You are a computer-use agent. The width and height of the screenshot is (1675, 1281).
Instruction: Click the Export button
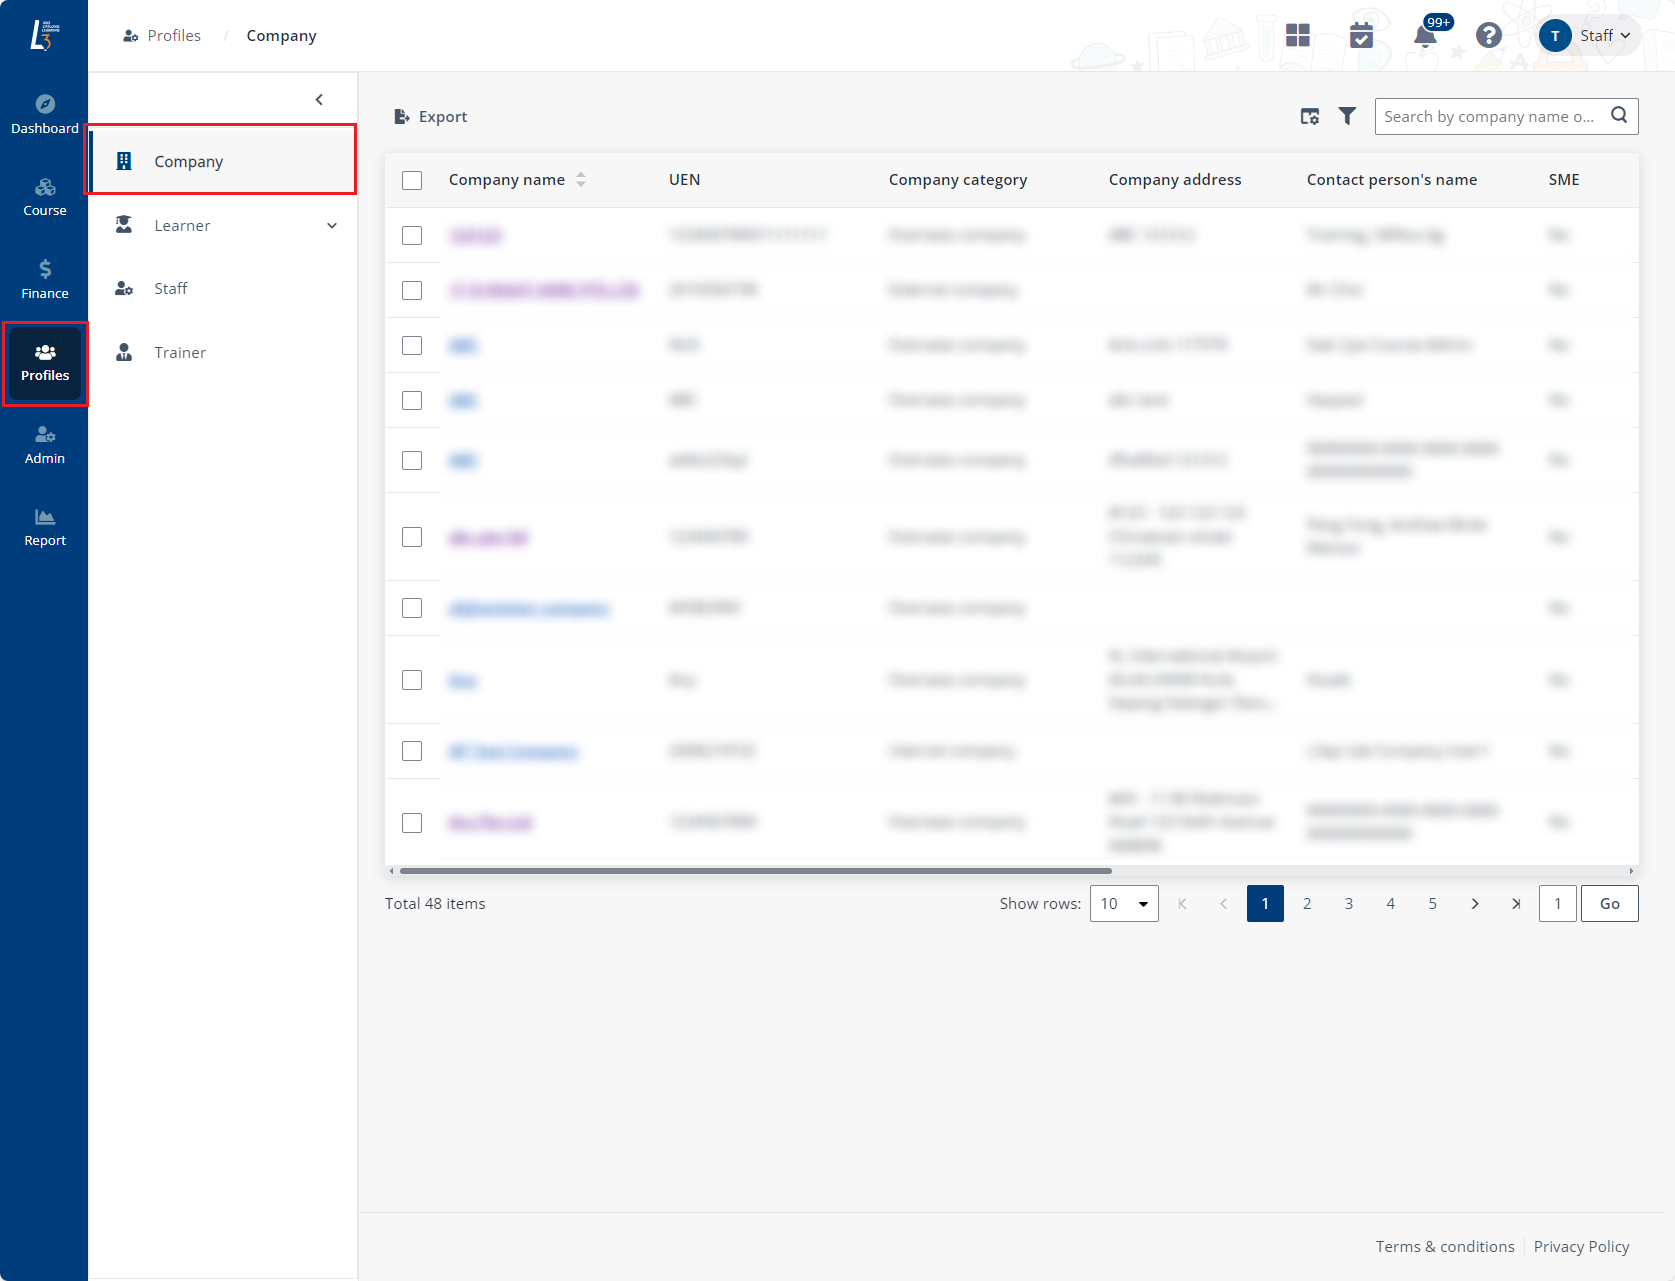[x=431, y=117]
